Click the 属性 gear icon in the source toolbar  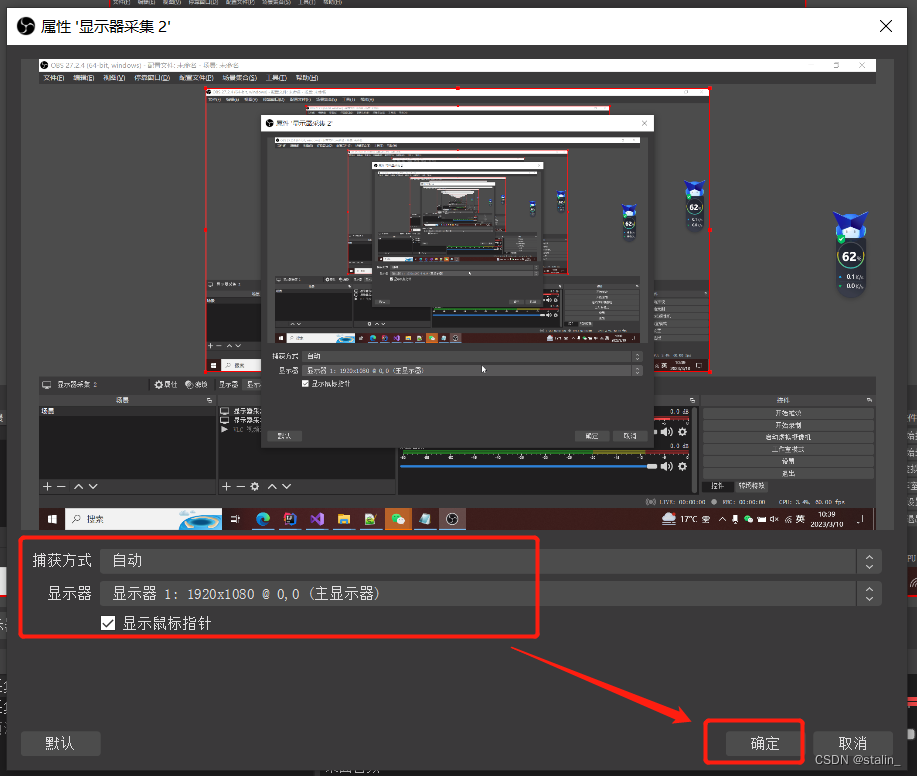160,384
